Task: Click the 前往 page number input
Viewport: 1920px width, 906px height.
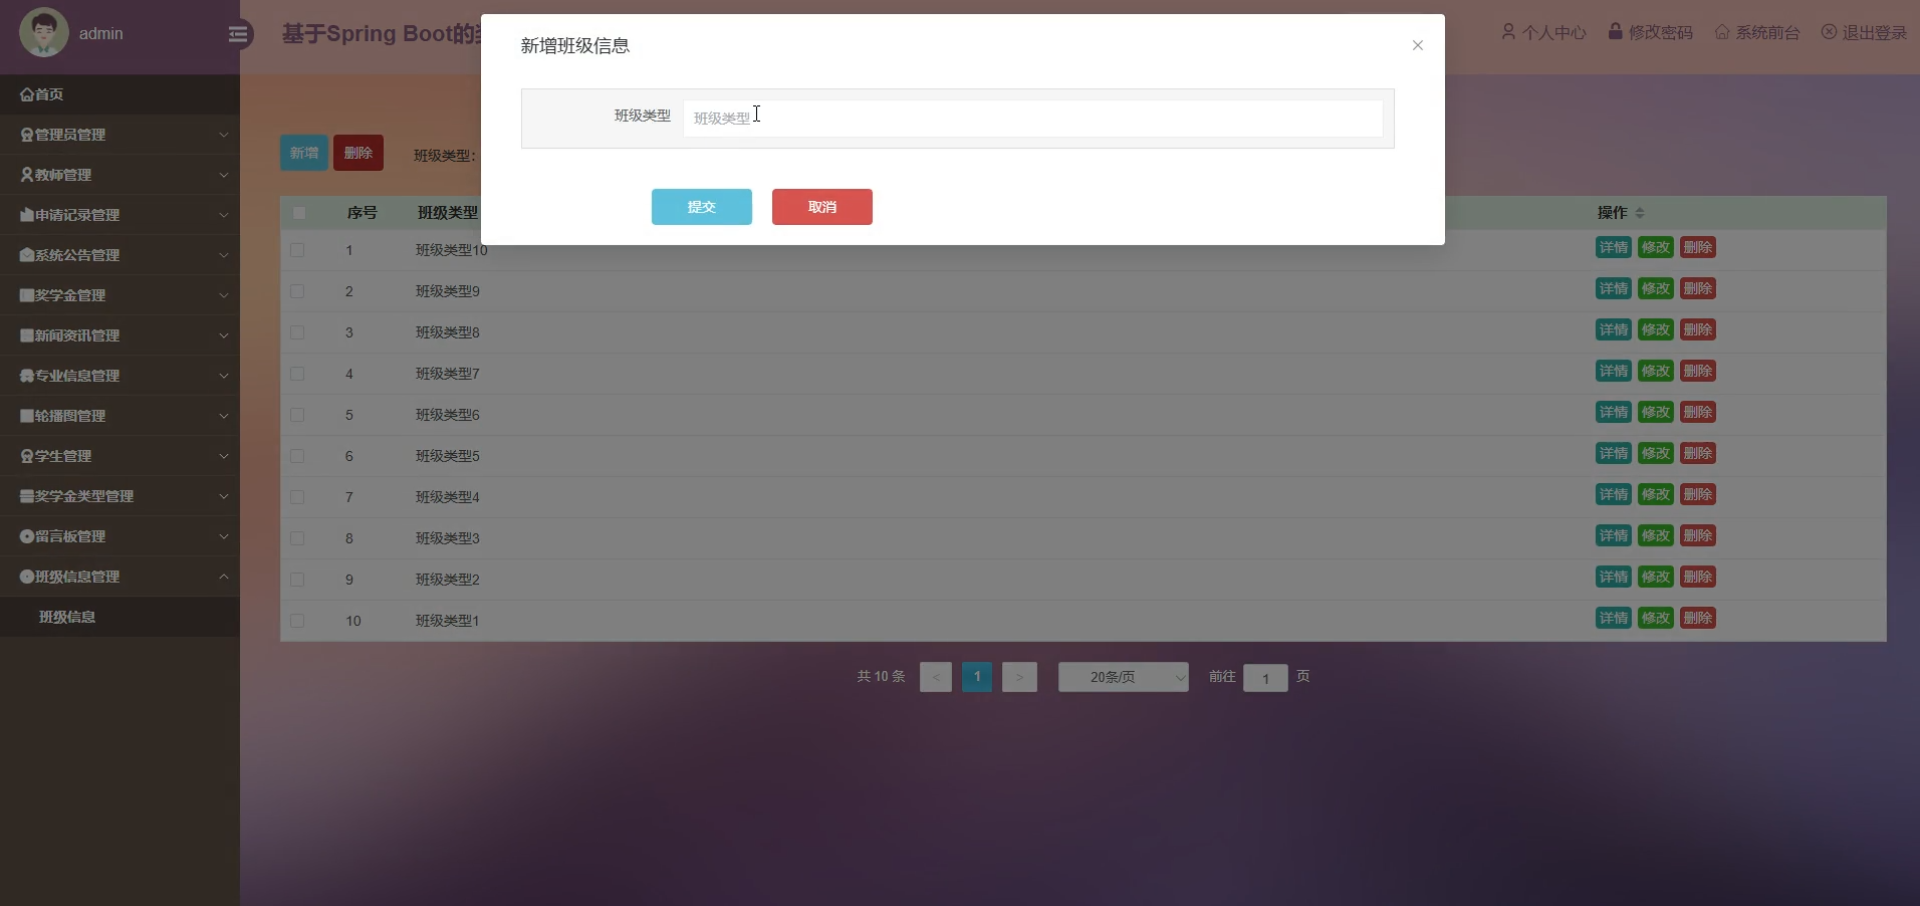Action: 1265,678
